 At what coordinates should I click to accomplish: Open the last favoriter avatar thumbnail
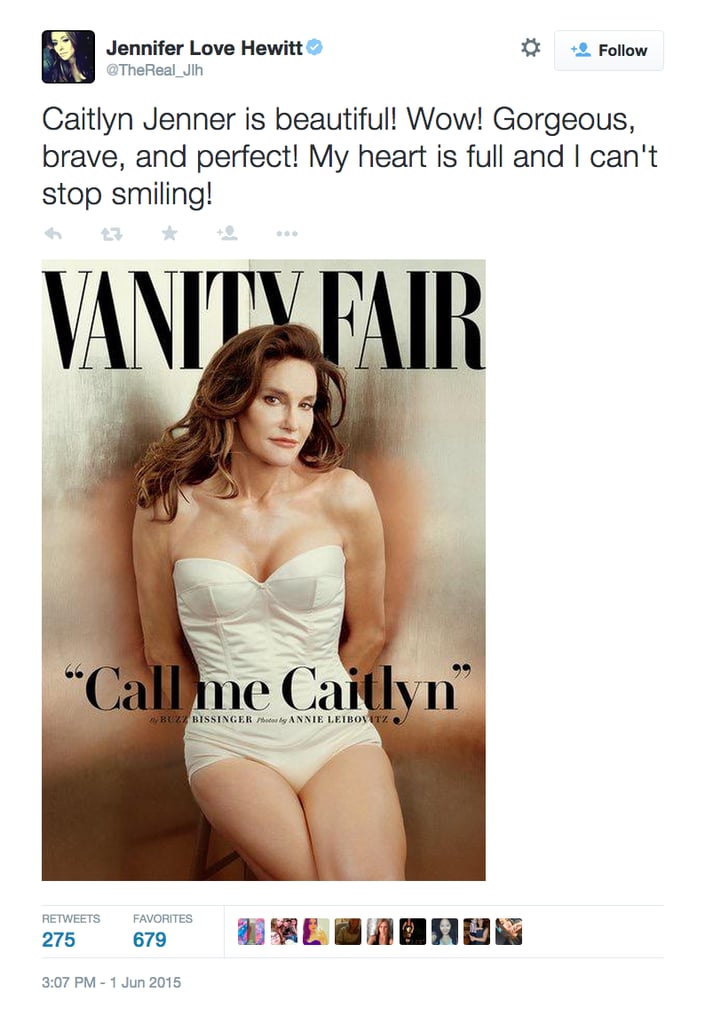[509, 931]
